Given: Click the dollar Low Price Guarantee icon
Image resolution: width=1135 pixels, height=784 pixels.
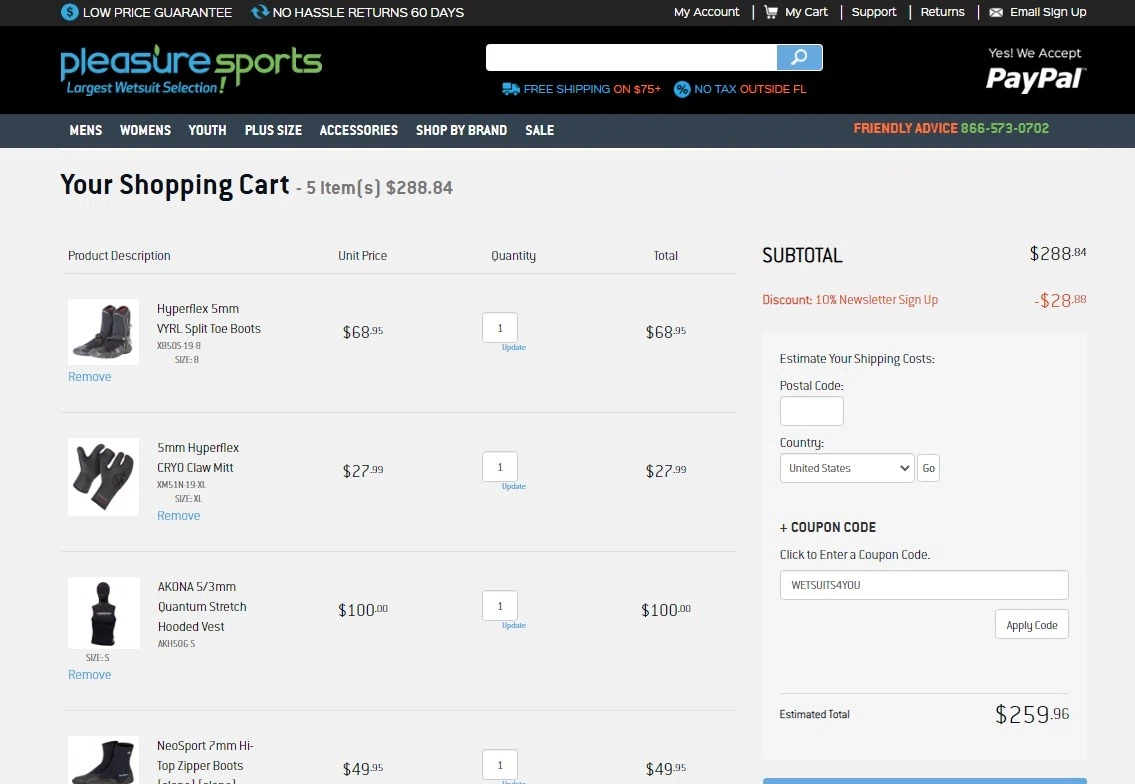Looking at the screenshot, I should tap(69, 12).
